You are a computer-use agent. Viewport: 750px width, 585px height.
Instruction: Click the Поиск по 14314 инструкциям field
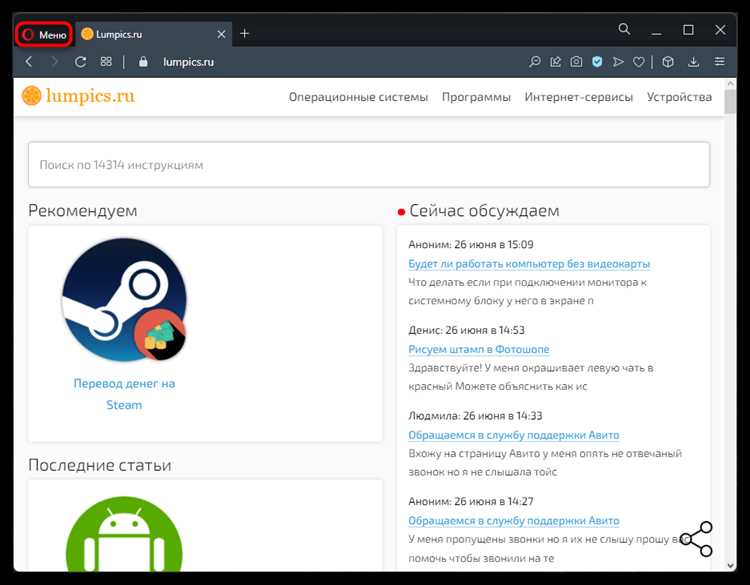(x=369, y=165)
